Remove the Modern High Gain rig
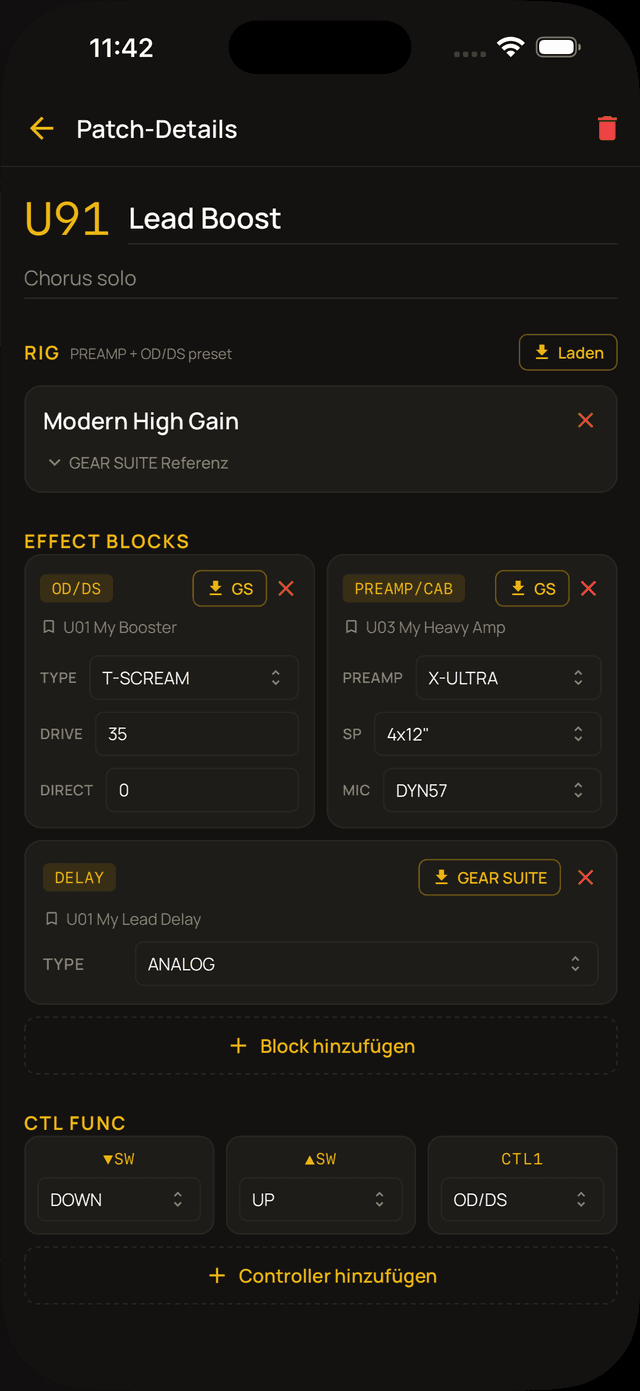This screenshot has height=1391, width=640. tap(585, 420)
